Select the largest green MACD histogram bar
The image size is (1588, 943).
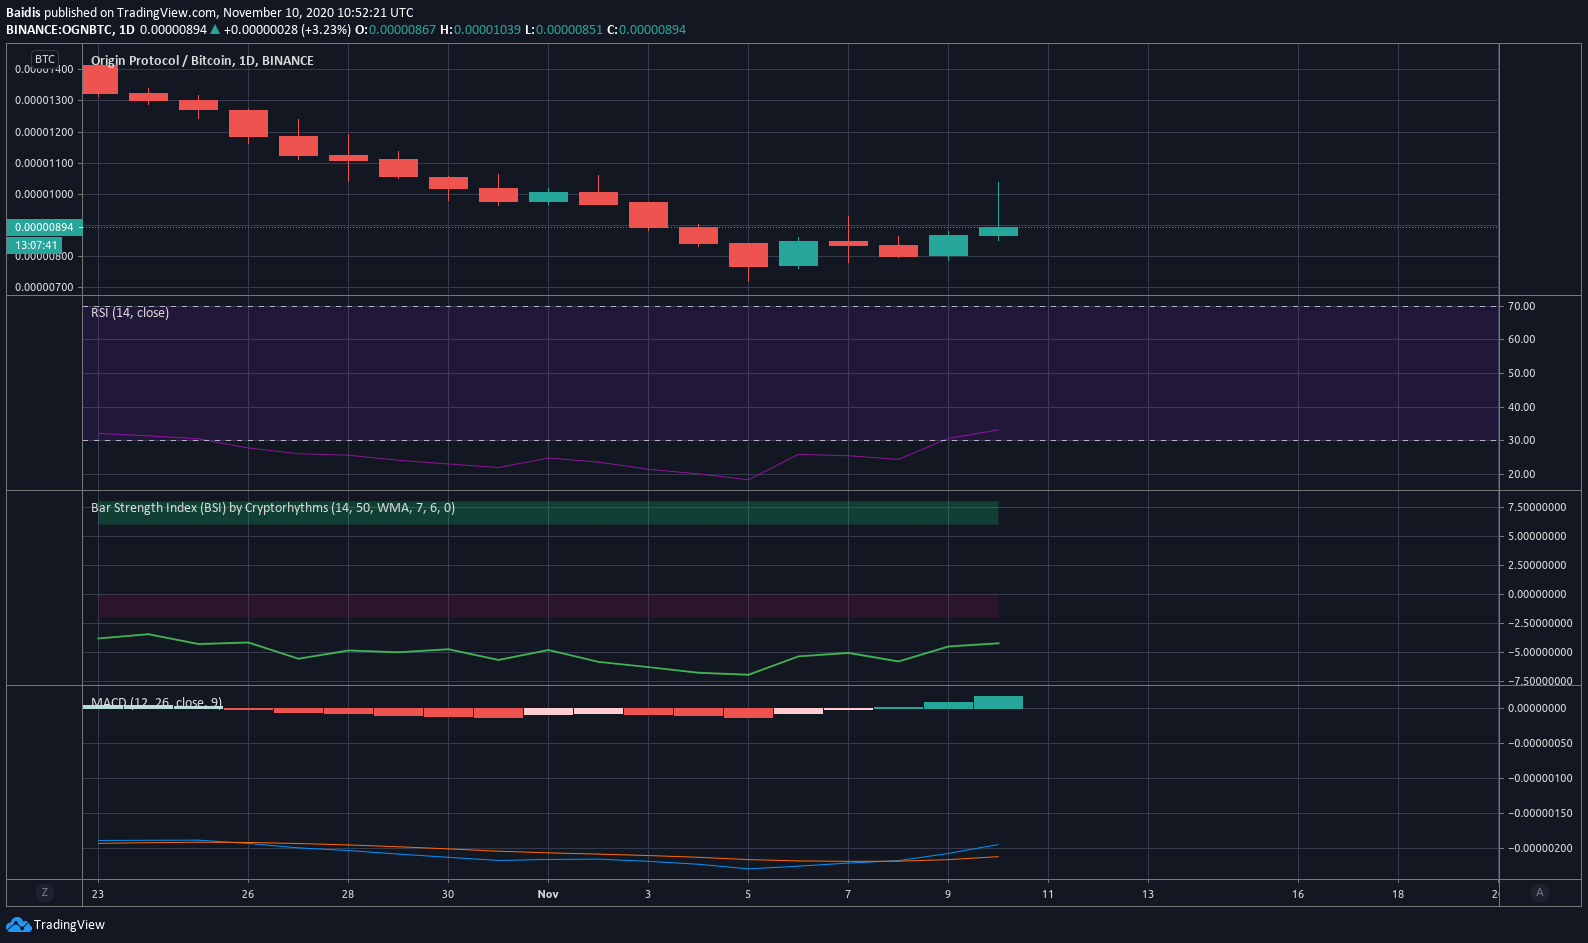coord(998,702)
